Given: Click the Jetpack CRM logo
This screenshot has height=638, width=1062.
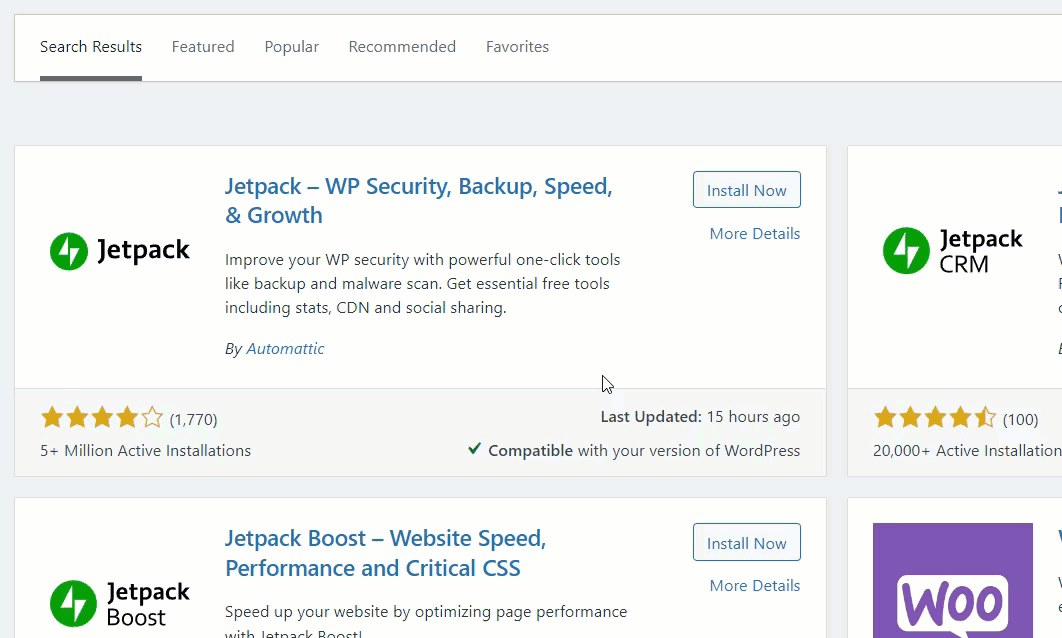Looking at the screenshot, I should pos(953,251).
